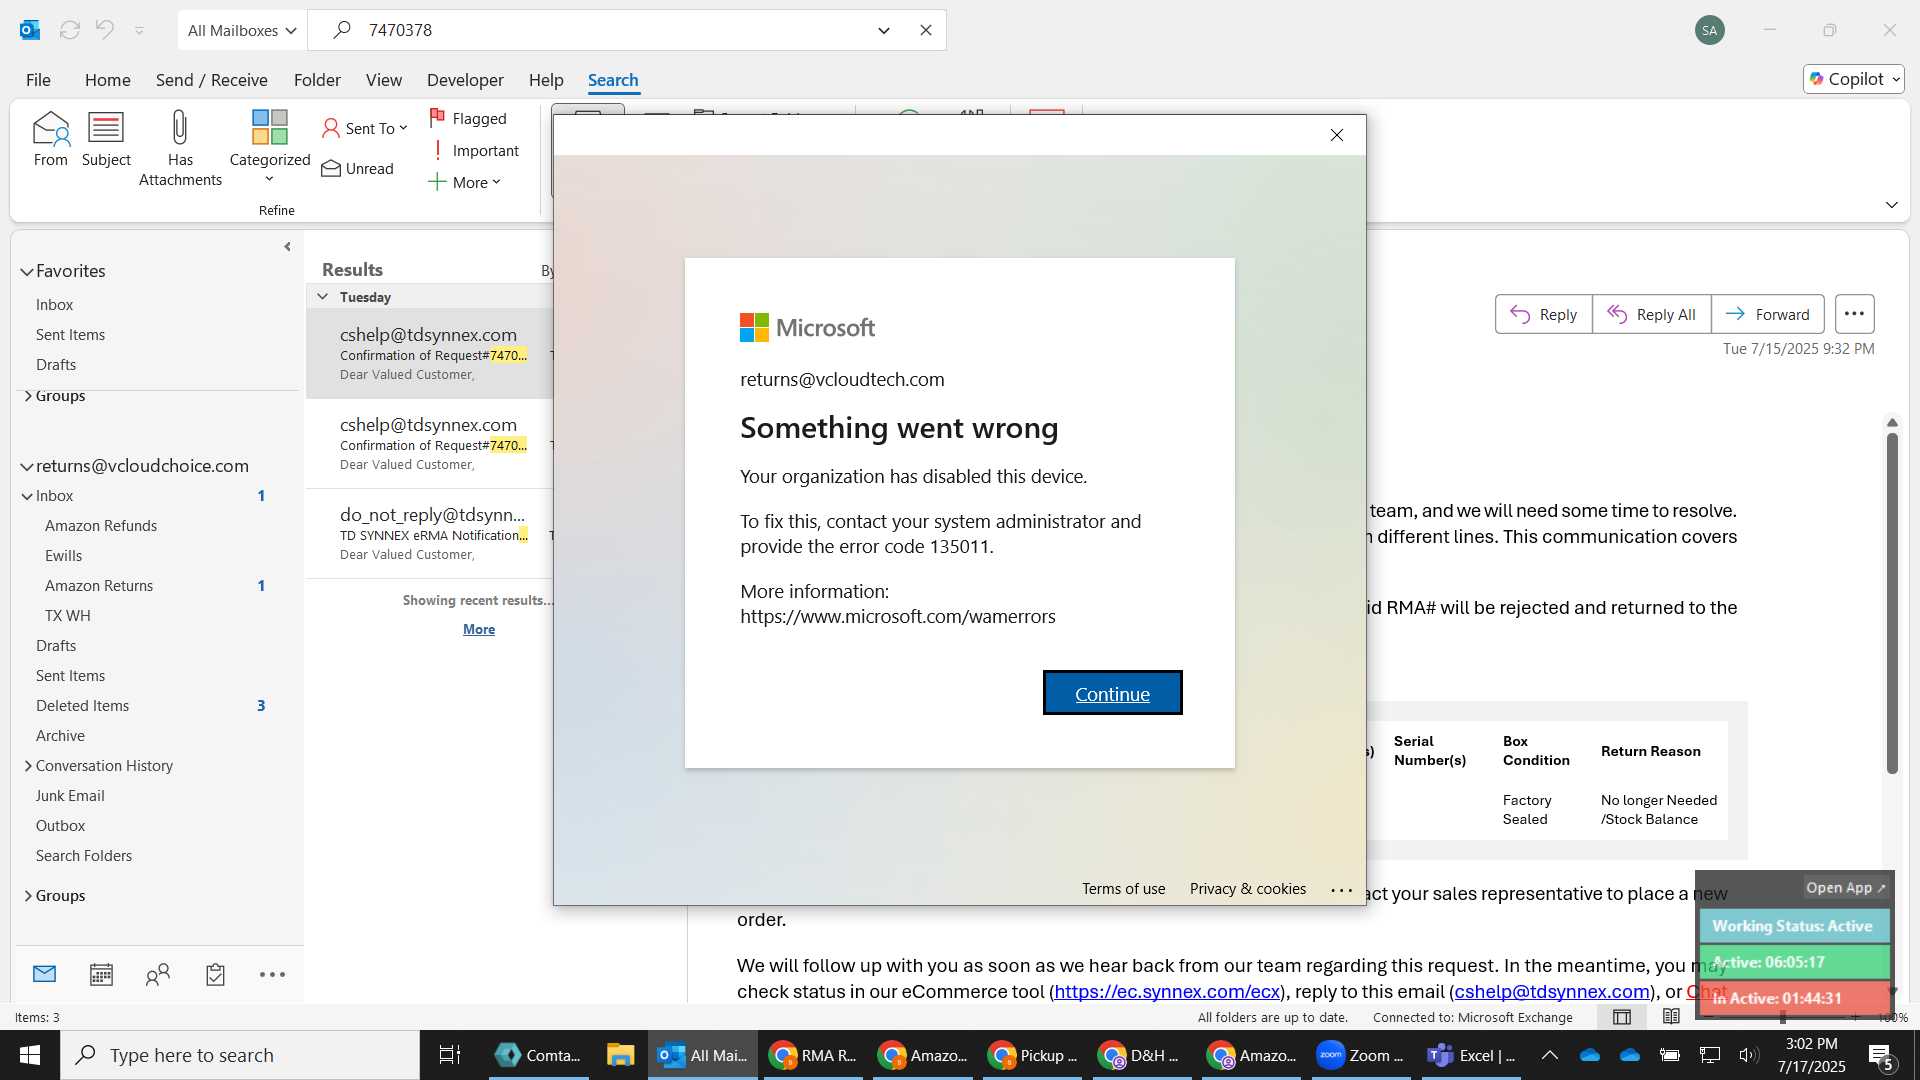Filter results by Flagged

[468, 118]
